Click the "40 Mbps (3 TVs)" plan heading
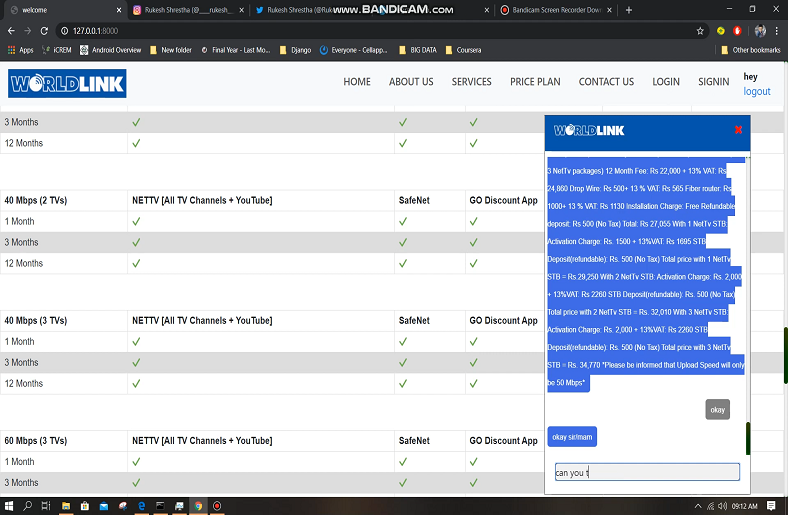 36,321
